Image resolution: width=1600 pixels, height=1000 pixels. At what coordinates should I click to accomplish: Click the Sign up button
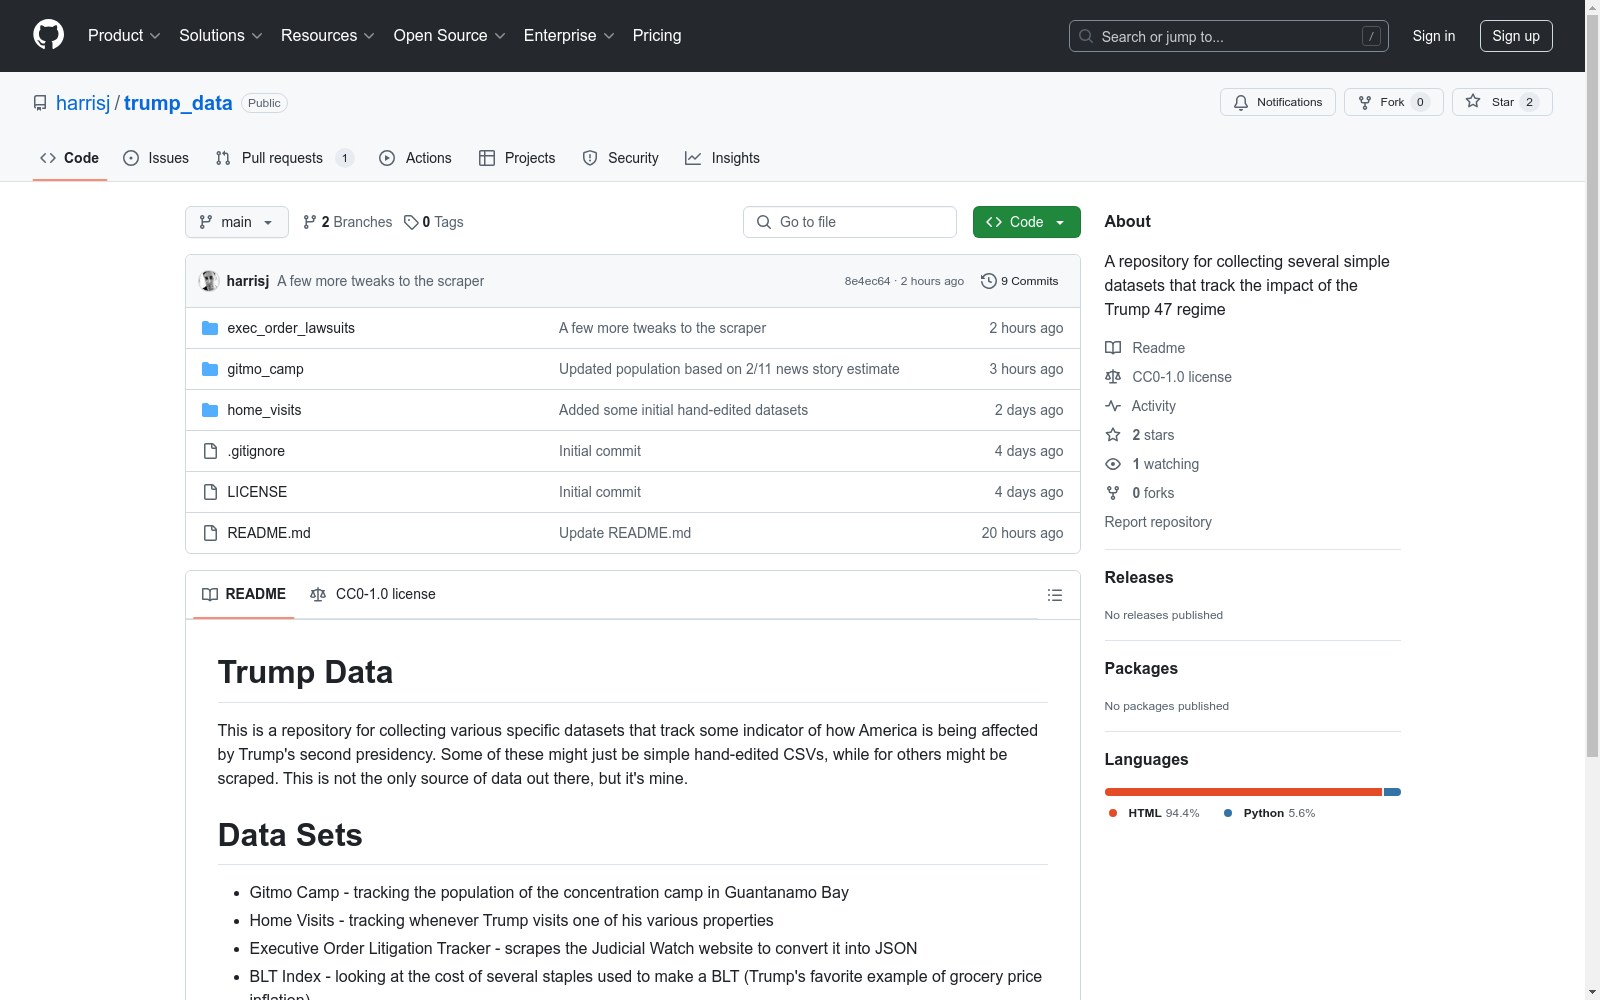1516,36
